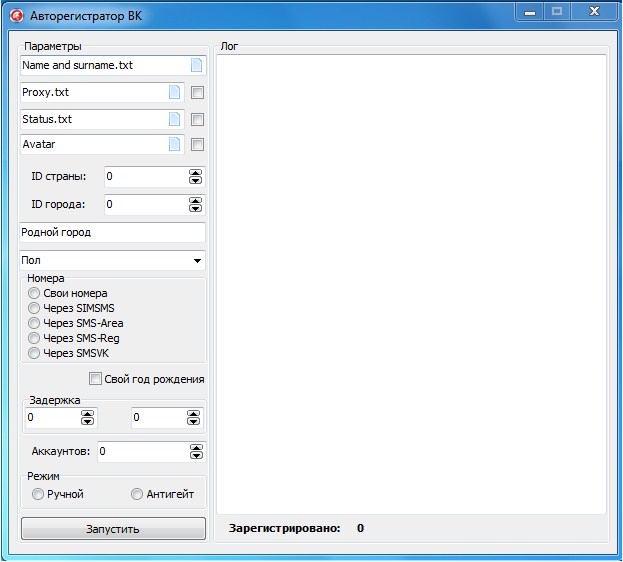Select Через SMS-Area radio button
The height and width of the screenshot is (562, 623).
(x=35, y=323)
